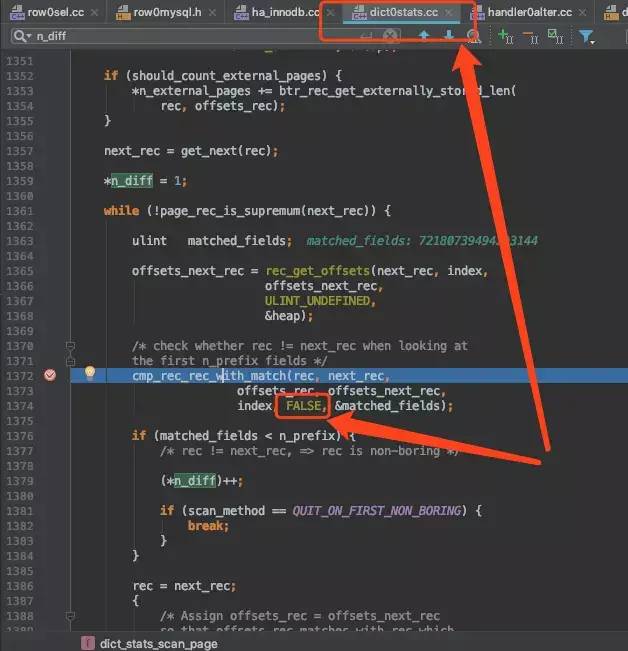Close the dict0stats.cc tab
The width and height of the screenshot is (628, 651).
(x=449, y=13)
